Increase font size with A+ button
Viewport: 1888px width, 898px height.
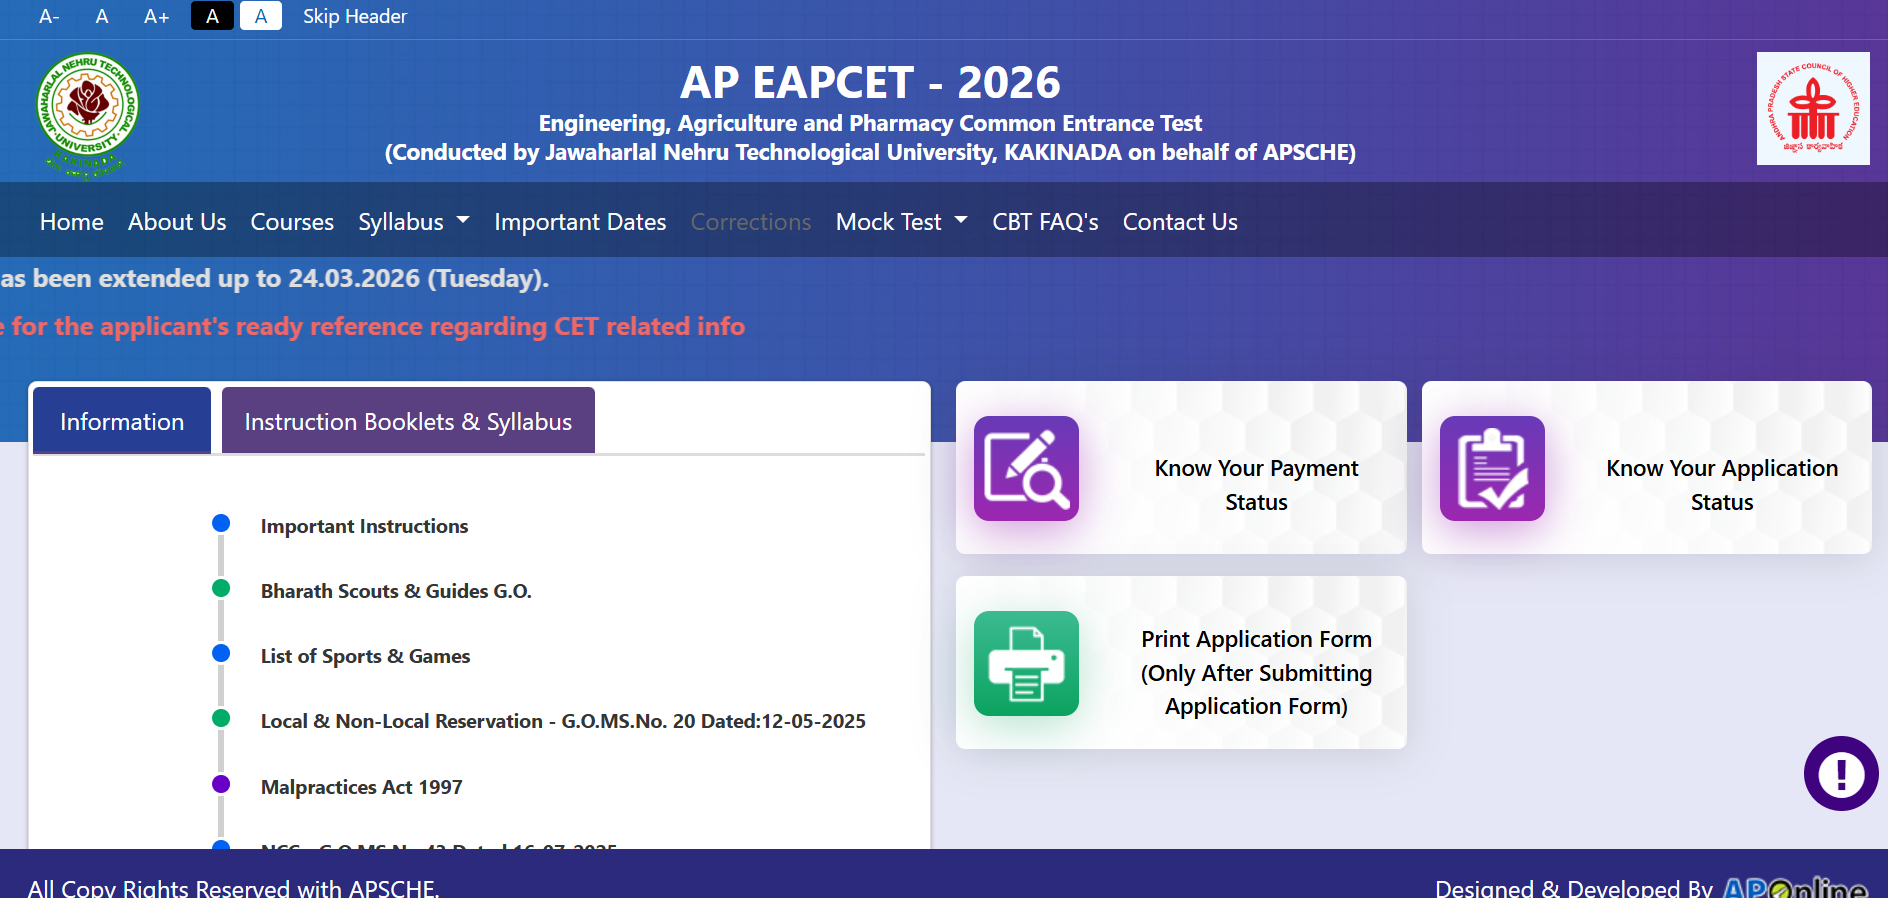pyautogui.click(x=156, y=17)
